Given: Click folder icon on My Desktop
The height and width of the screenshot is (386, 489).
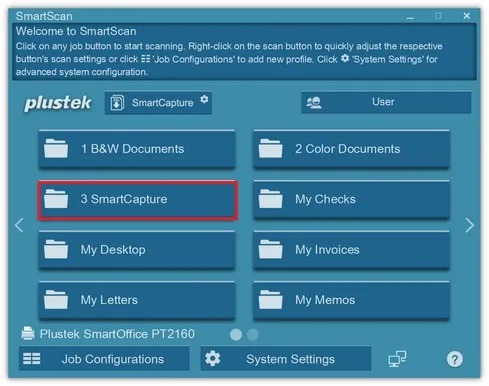Looking at the screenshot, I should pos(56,249).
